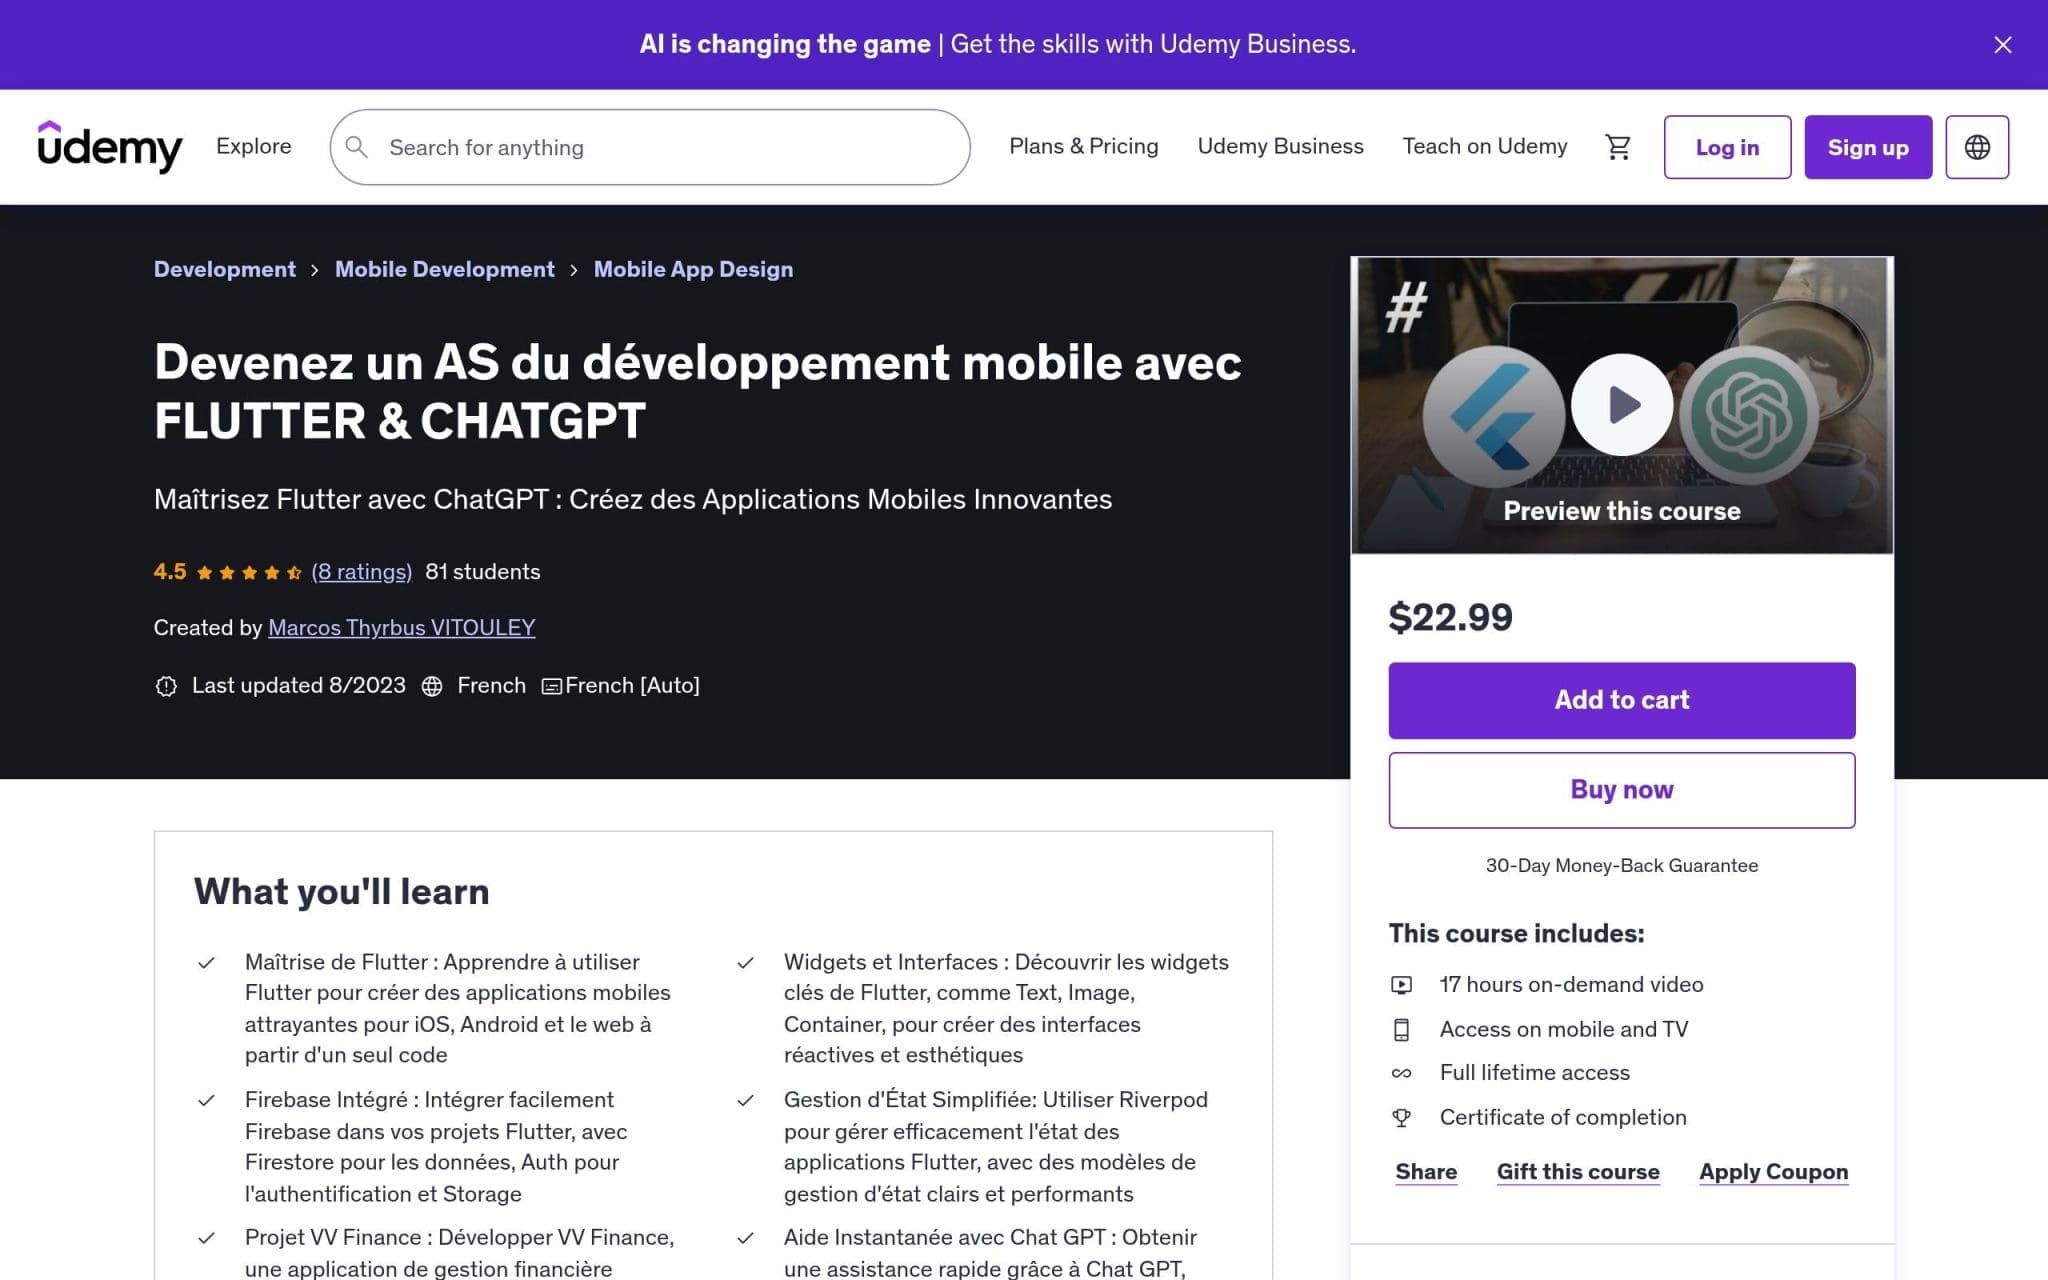Open the Udemy logo homepage link

click(x=110, y=147)
